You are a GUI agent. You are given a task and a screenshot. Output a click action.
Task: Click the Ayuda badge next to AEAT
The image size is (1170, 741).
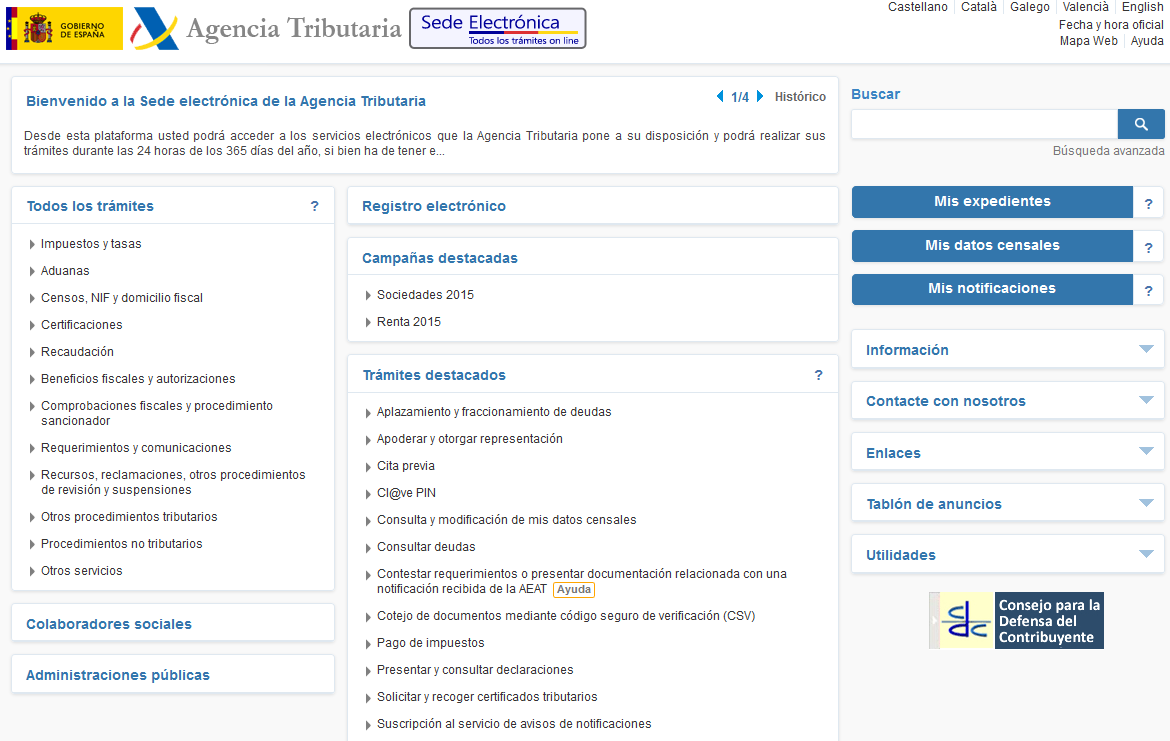pyautogui.click(x=574, y=590)
